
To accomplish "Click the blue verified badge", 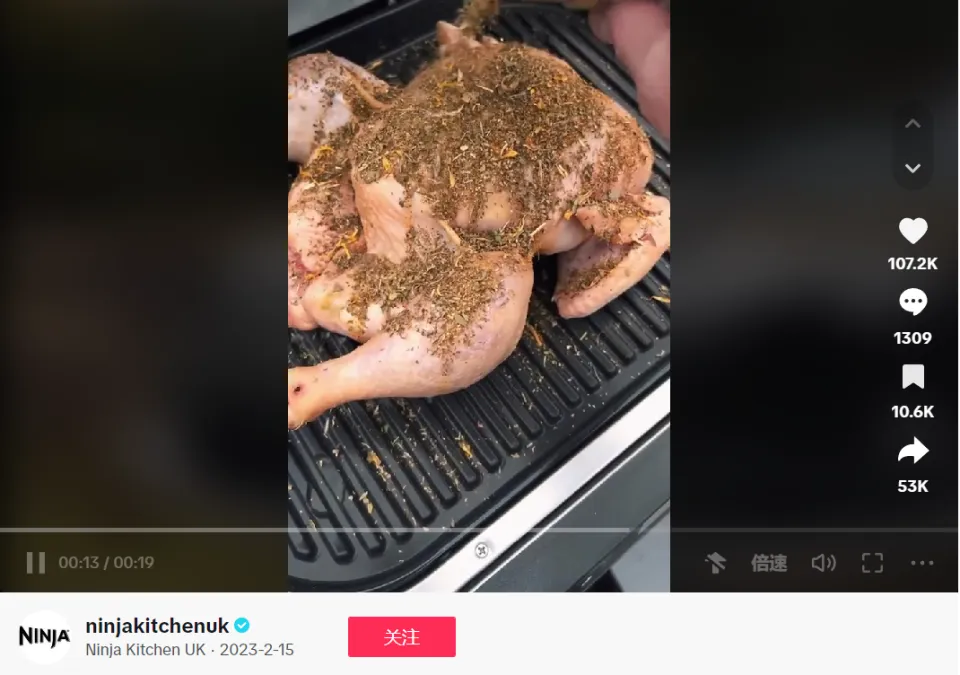I will pos(242,625).
